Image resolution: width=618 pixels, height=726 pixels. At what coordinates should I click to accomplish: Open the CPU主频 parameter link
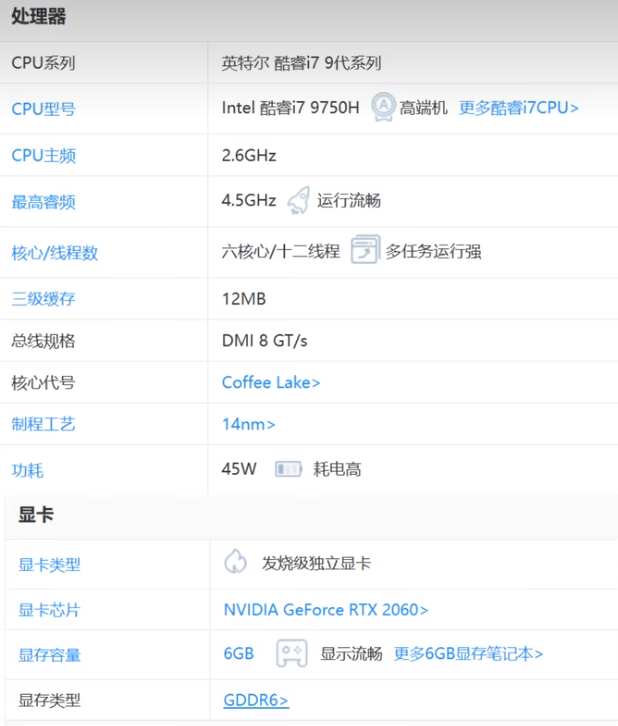(x=44, y=156)
